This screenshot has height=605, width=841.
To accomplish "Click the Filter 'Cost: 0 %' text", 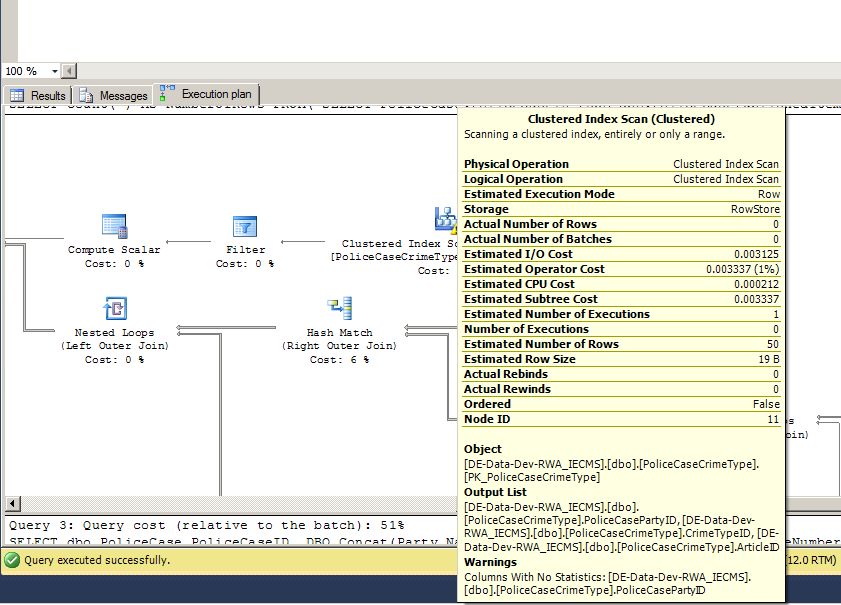I will 245,263.
